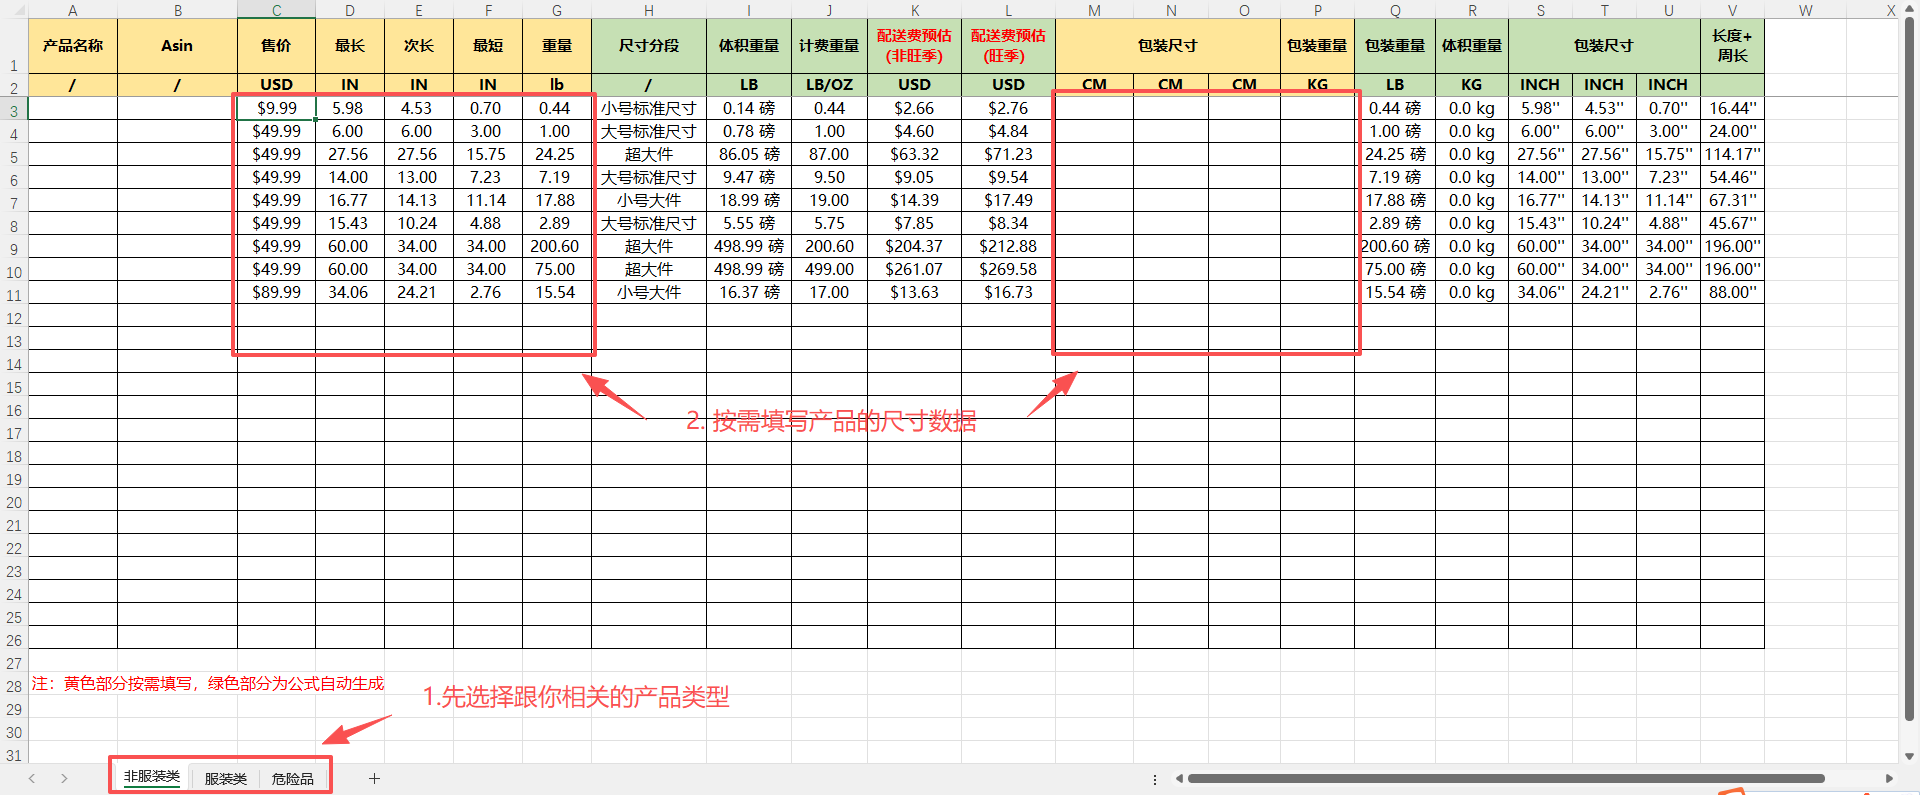Select the row 5 header

coord(14,157)
